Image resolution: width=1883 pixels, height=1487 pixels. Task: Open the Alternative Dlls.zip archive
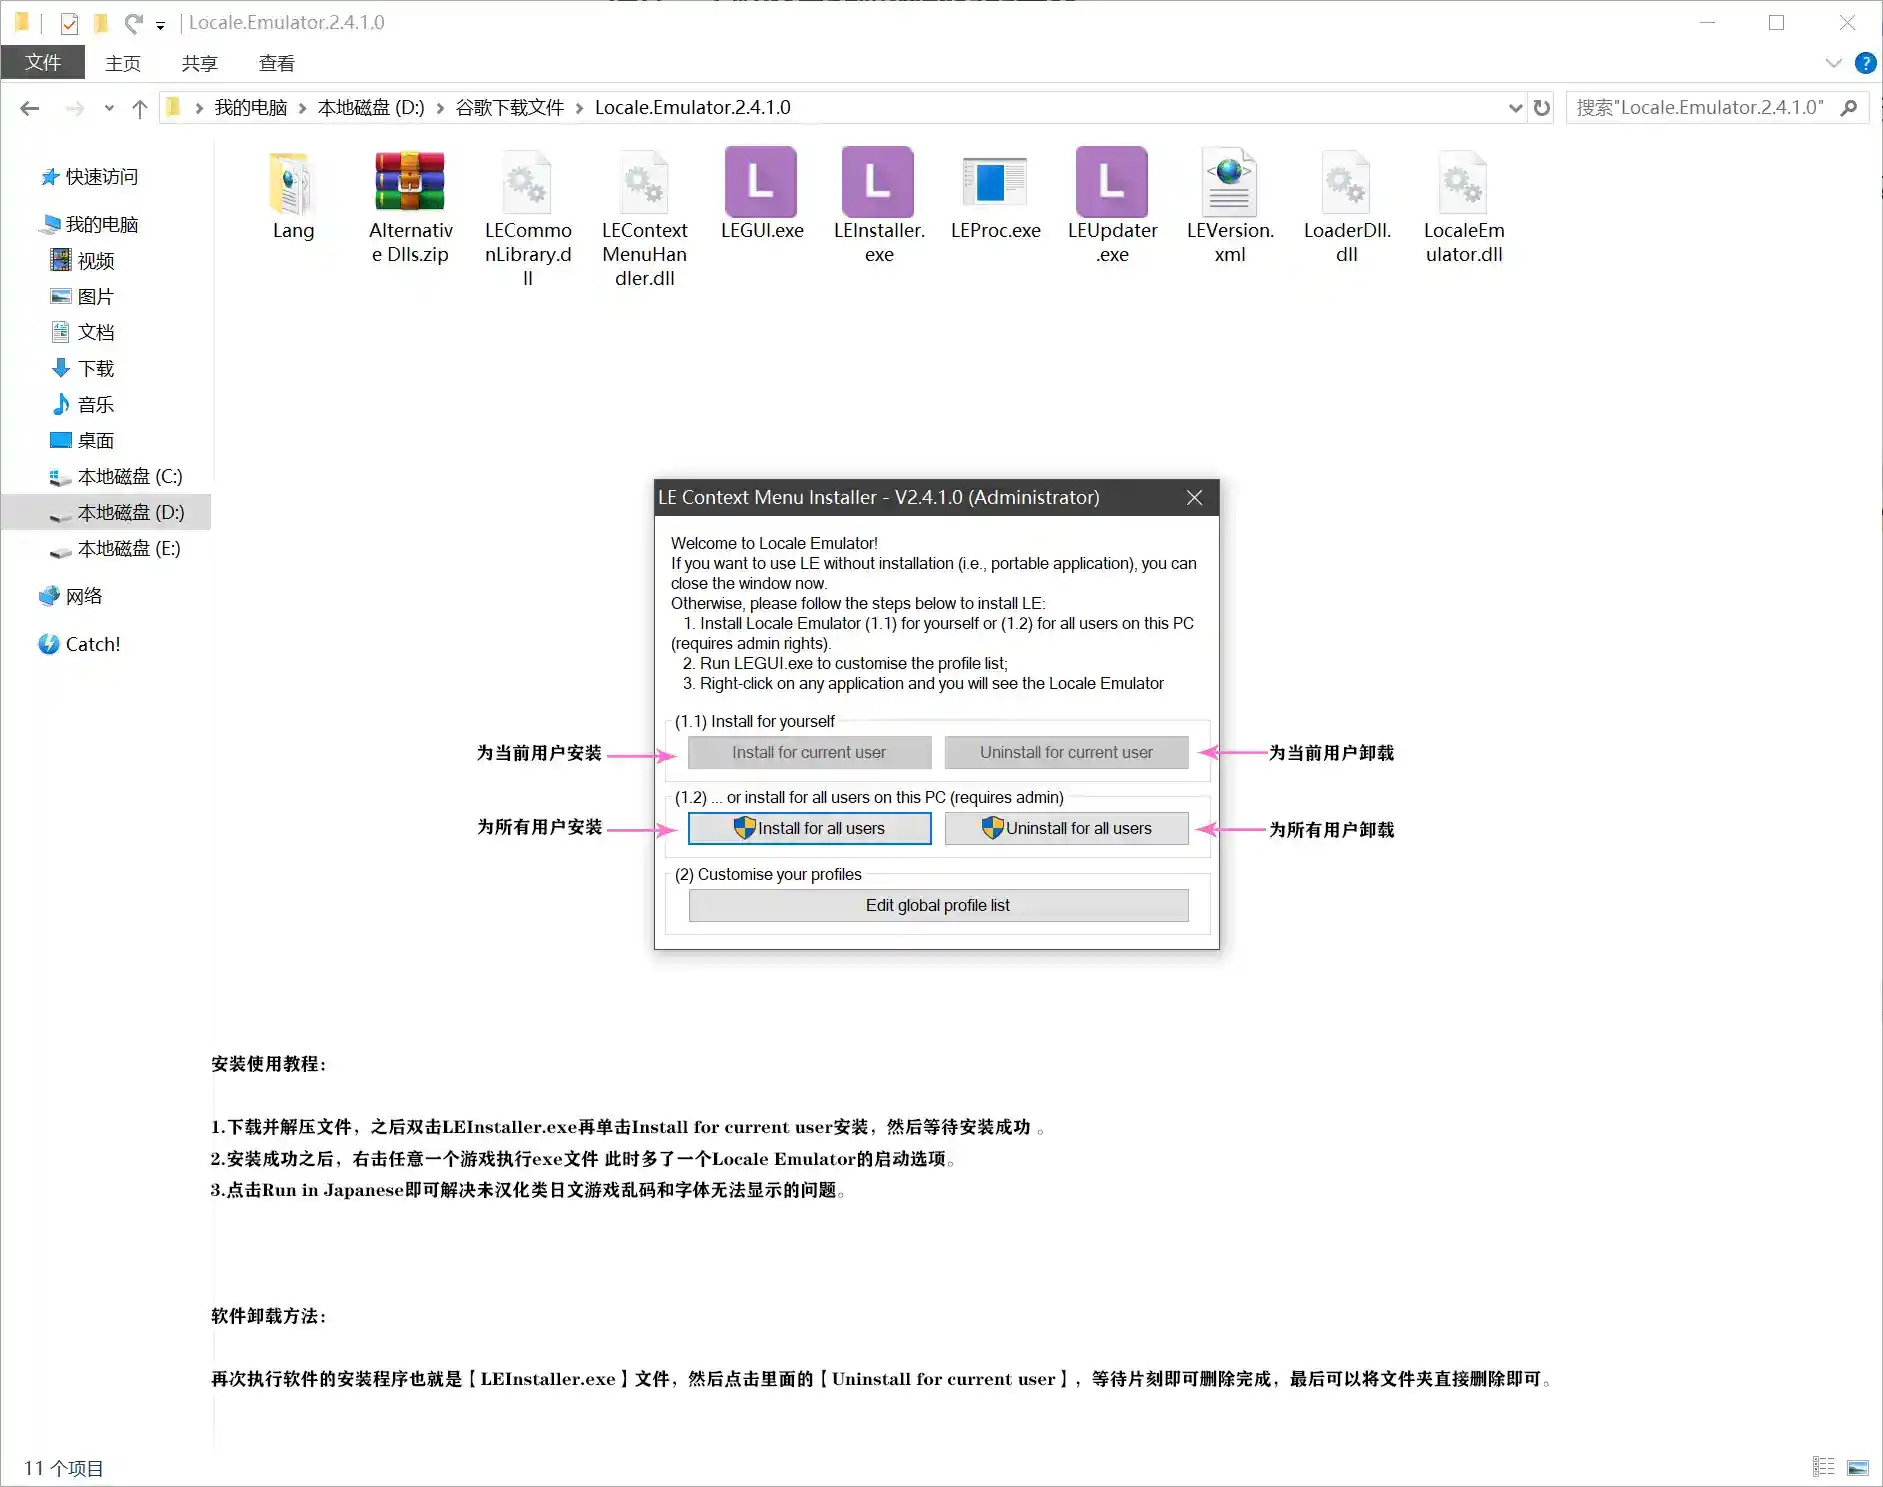pos(410,183)
